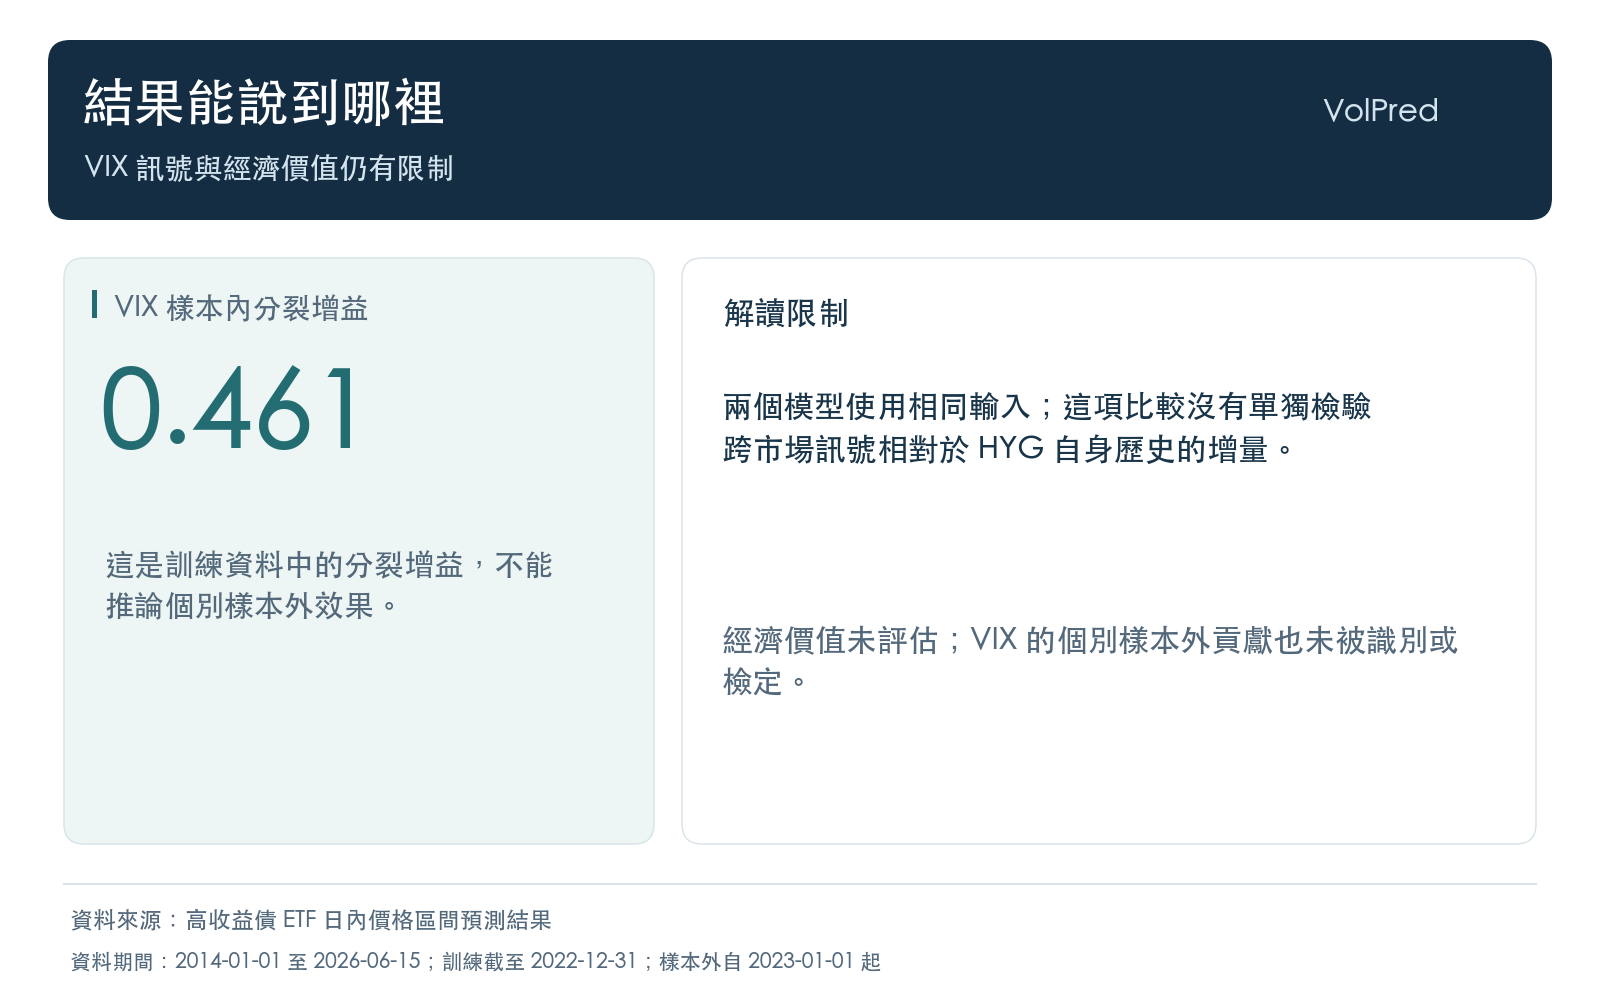Select the paragraph starting 經濟價值未評估
This screenshot has width=1600, height=1000.
(1090, 661)
